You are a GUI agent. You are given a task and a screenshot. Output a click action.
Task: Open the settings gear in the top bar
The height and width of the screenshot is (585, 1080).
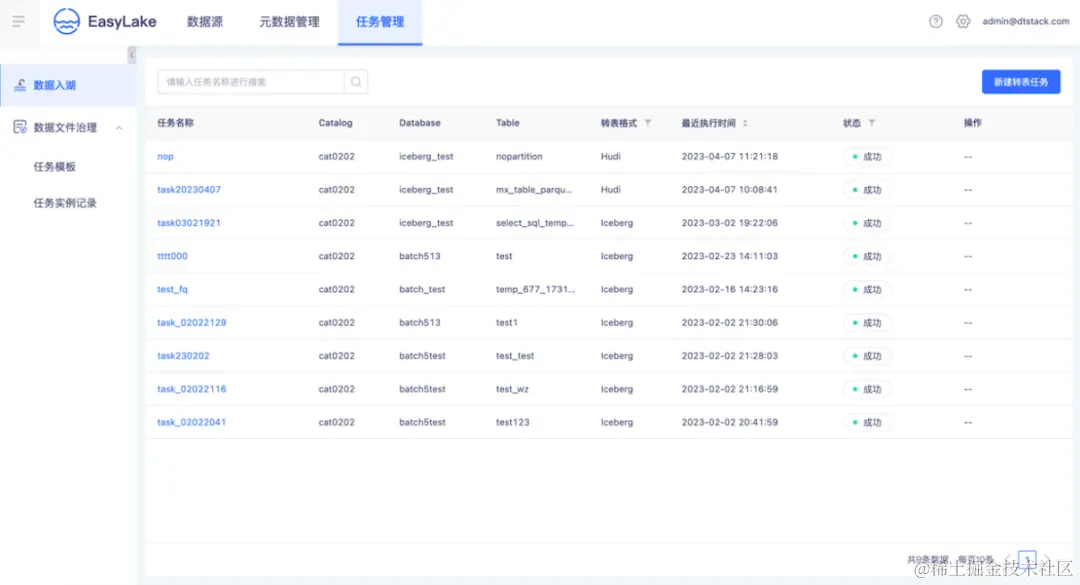click(962, 20)
